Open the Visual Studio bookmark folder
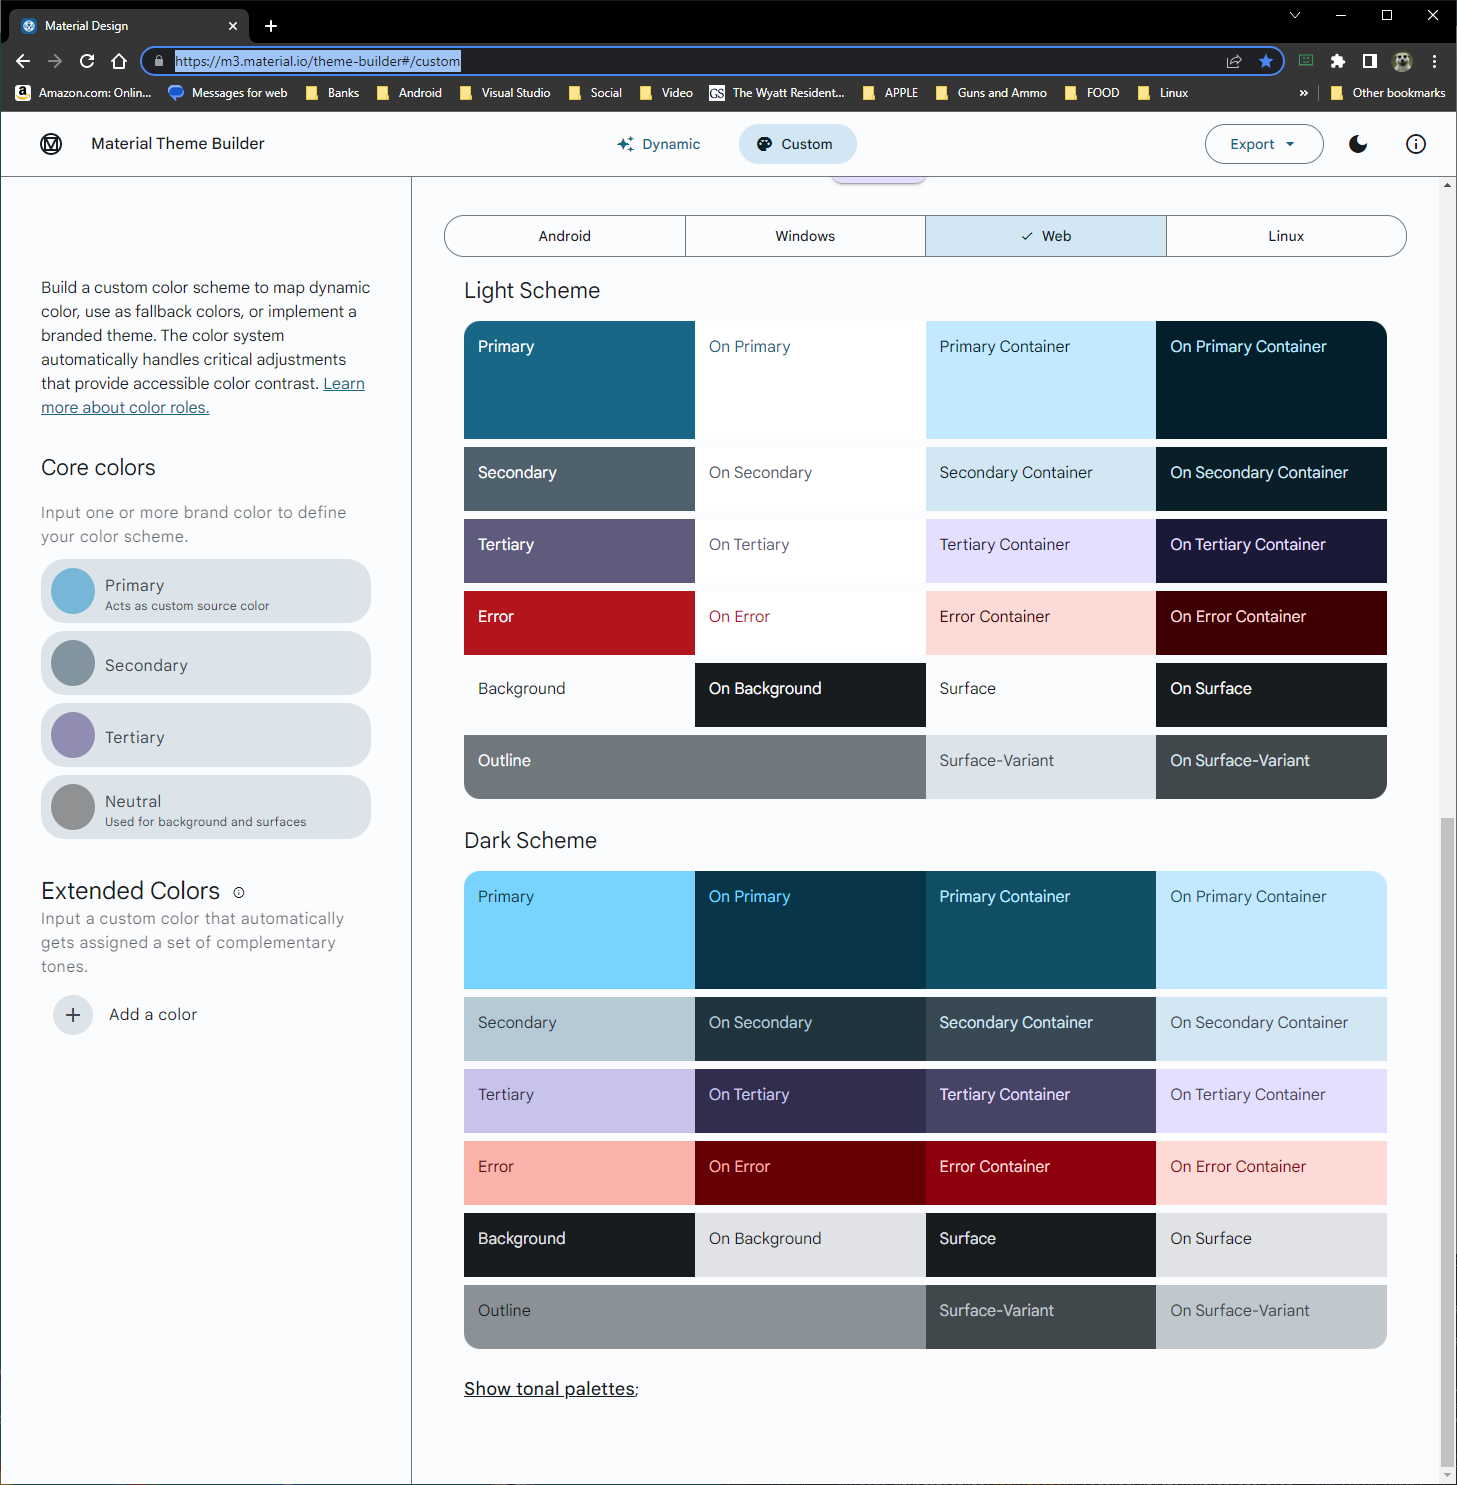1457x1485 pixels. (505, 93)
